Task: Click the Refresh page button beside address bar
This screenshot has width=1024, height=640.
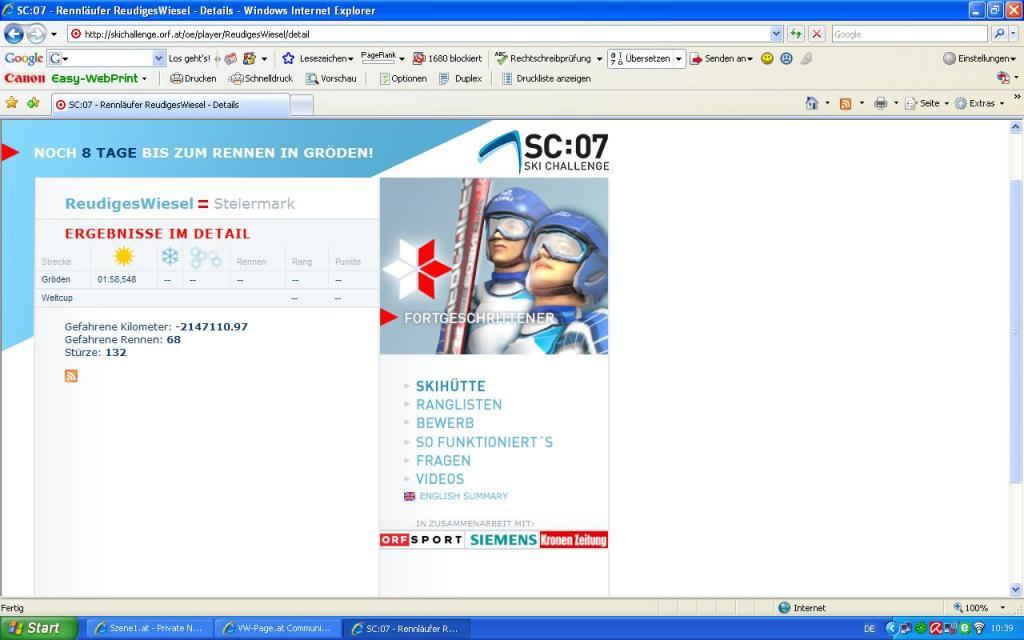Action: coord(796,33)
